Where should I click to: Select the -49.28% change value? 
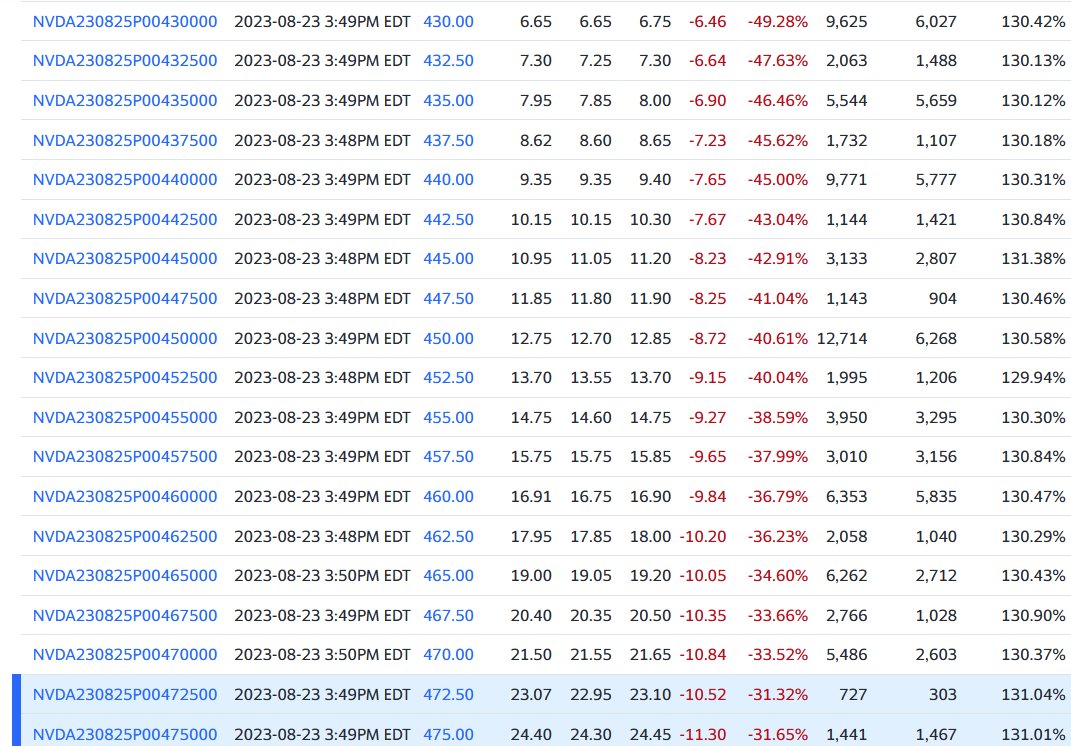click(x=777, y=21)
